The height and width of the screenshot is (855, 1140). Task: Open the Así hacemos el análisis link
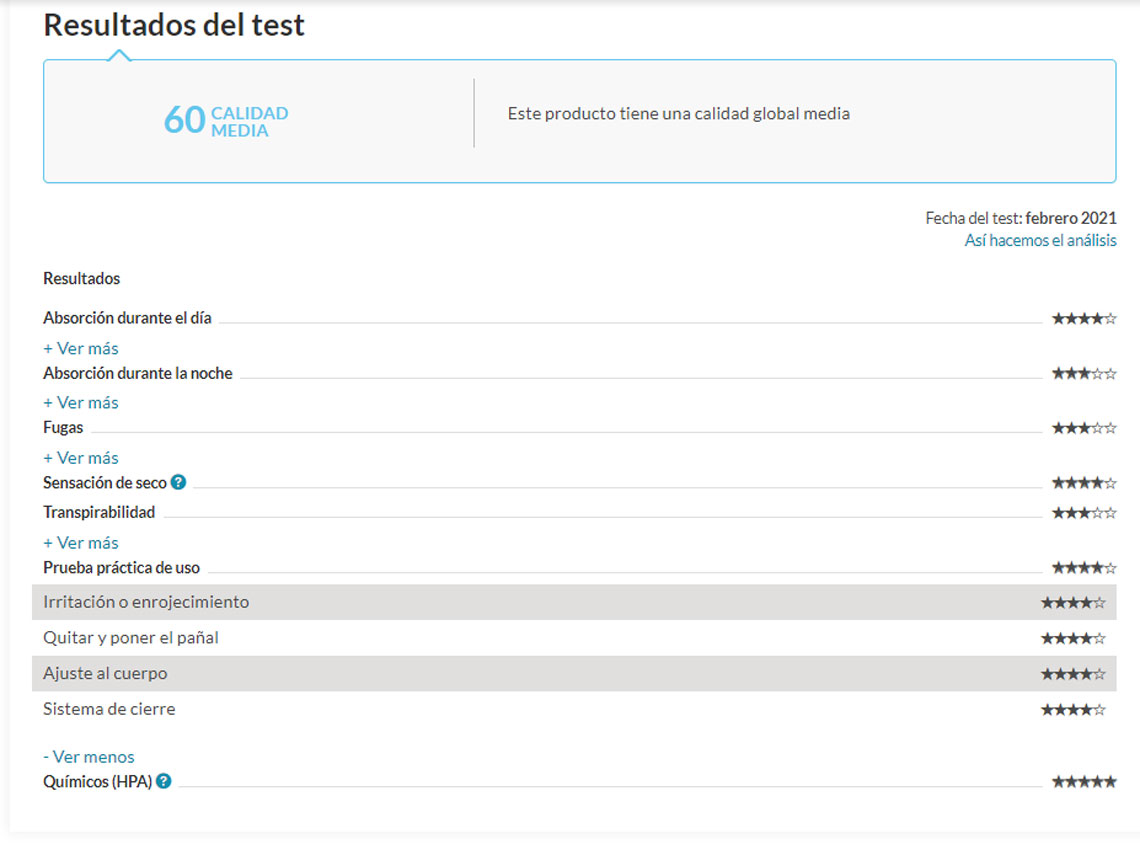pyautogui.click(x=1040, y=240)
